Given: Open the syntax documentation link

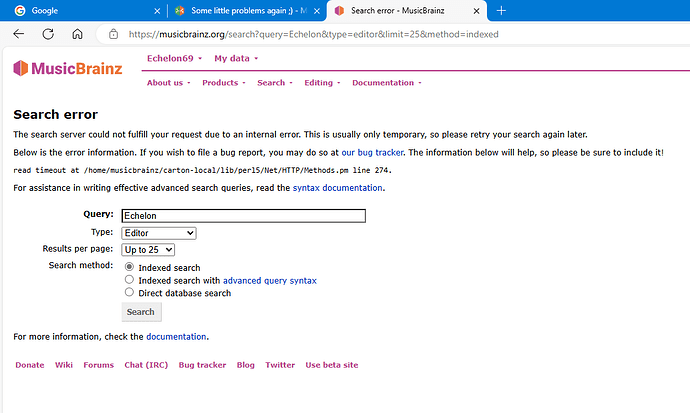Looking at the screenshot, I should coord(338,188).
